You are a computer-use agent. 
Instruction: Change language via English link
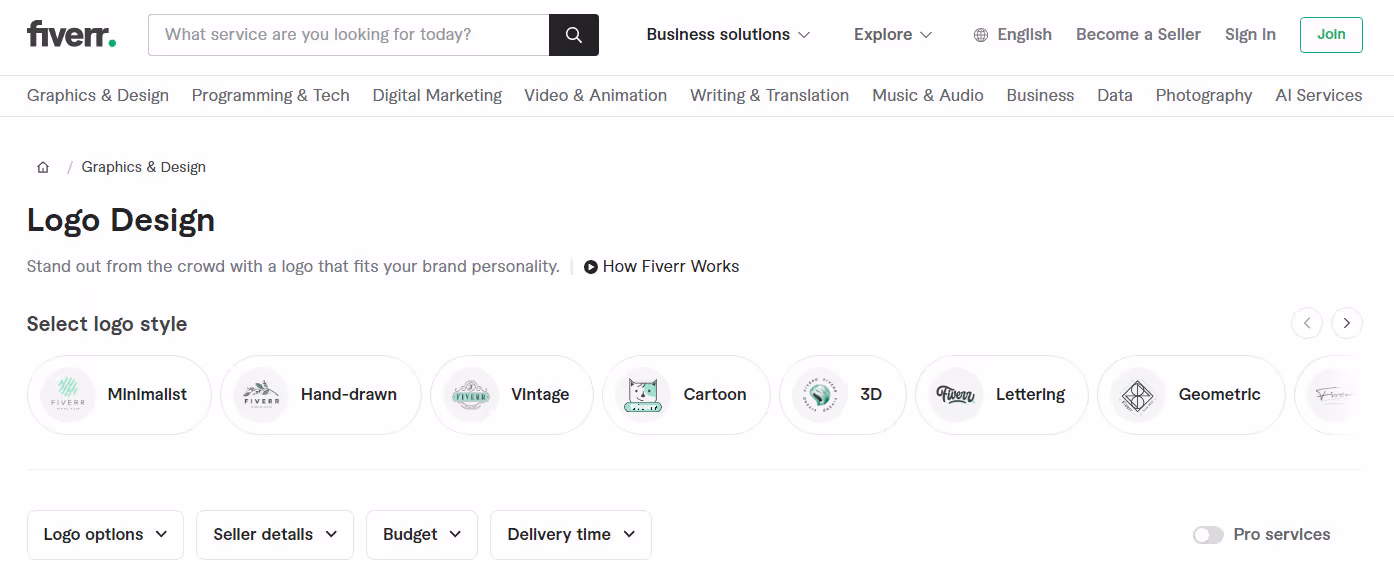[1024, 35]
